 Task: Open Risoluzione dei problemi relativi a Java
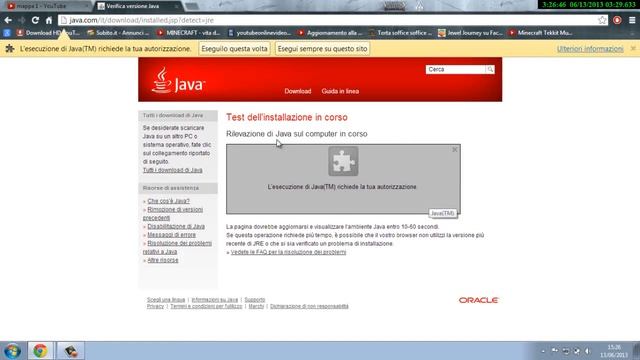click(177, 248)
